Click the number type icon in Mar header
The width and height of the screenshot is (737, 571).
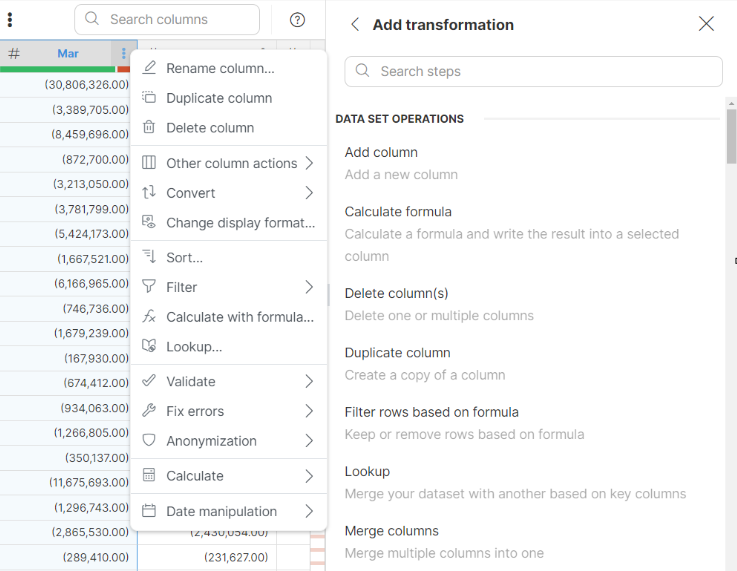pos(14,54)
